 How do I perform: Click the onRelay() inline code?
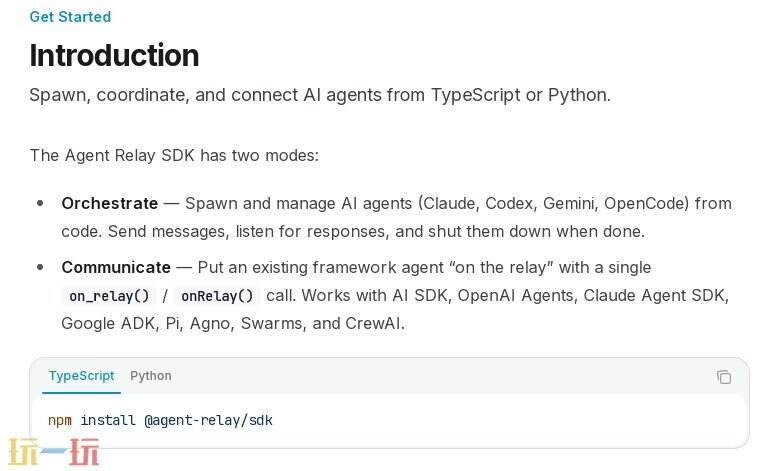(217, 296)
